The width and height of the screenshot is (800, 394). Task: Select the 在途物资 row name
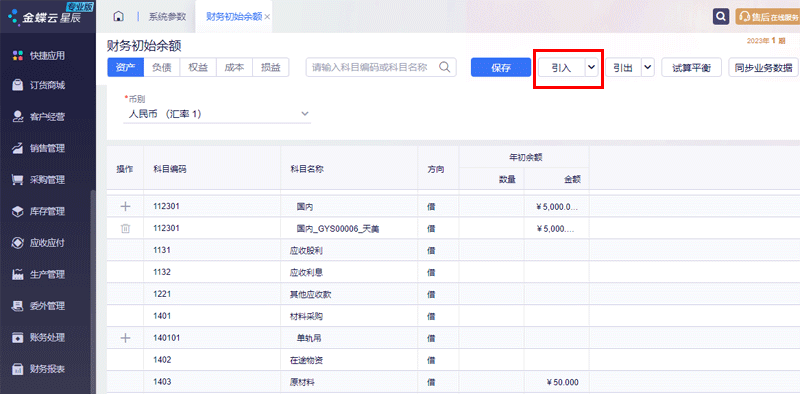306,360
